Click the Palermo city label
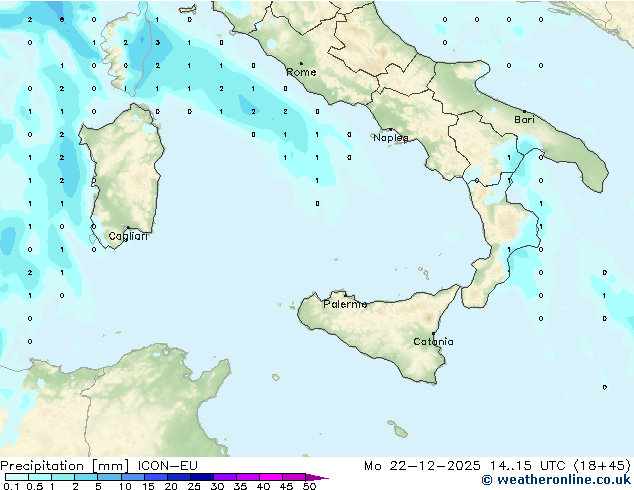Screen dimensions: 634x490 coord(345,304)
